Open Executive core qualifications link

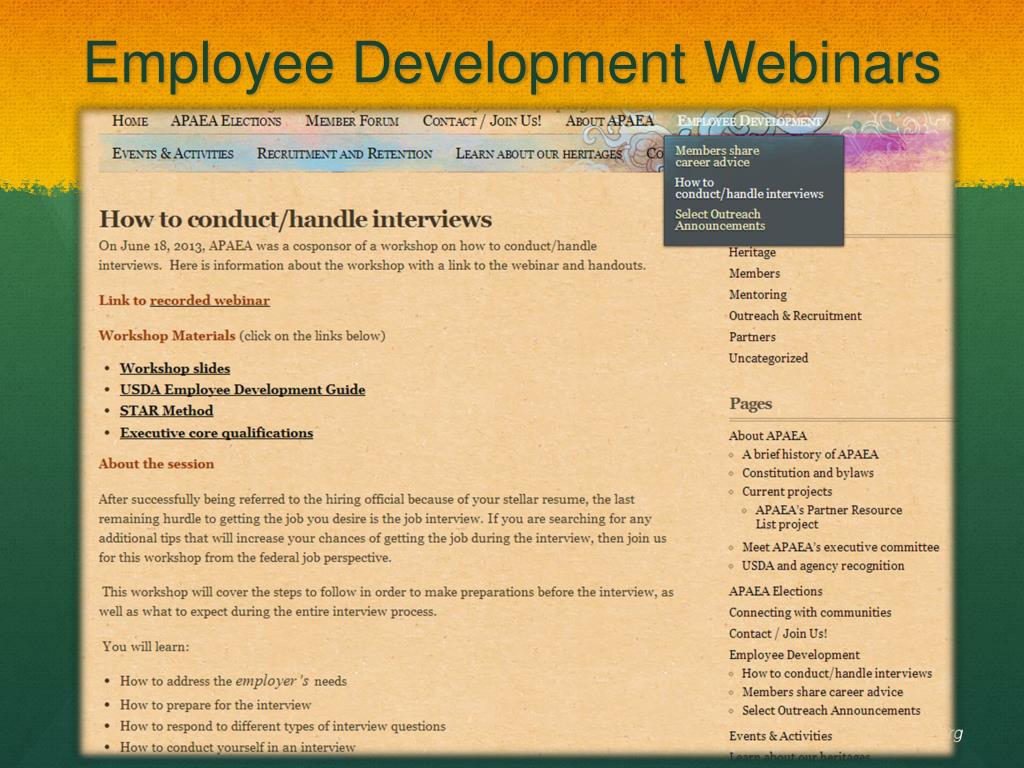click(x=216, y=433)
